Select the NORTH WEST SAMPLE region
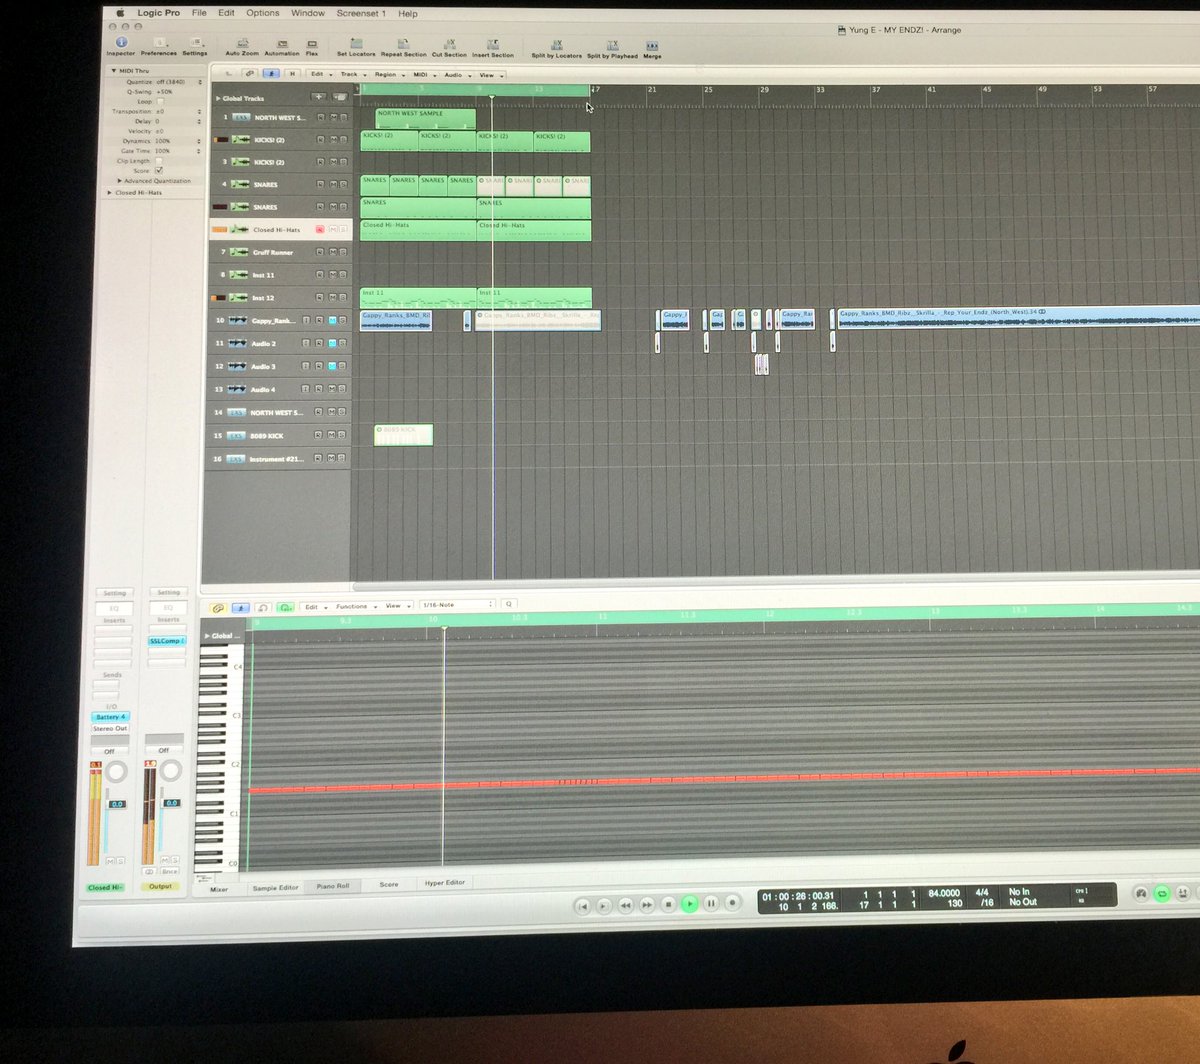Viewport: 1200px width, 1064px height. coord(425,119)
